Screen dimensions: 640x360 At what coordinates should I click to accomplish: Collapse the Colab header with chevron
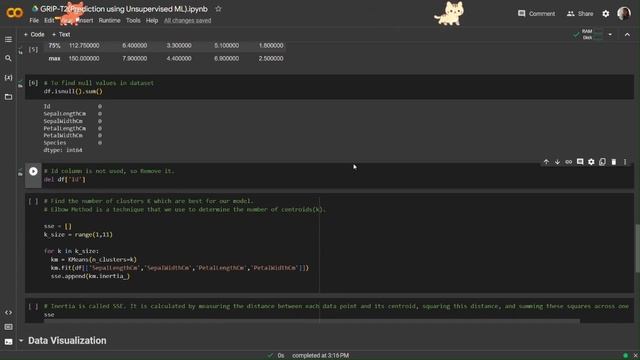pyautogui.click(x=627, y=35)
